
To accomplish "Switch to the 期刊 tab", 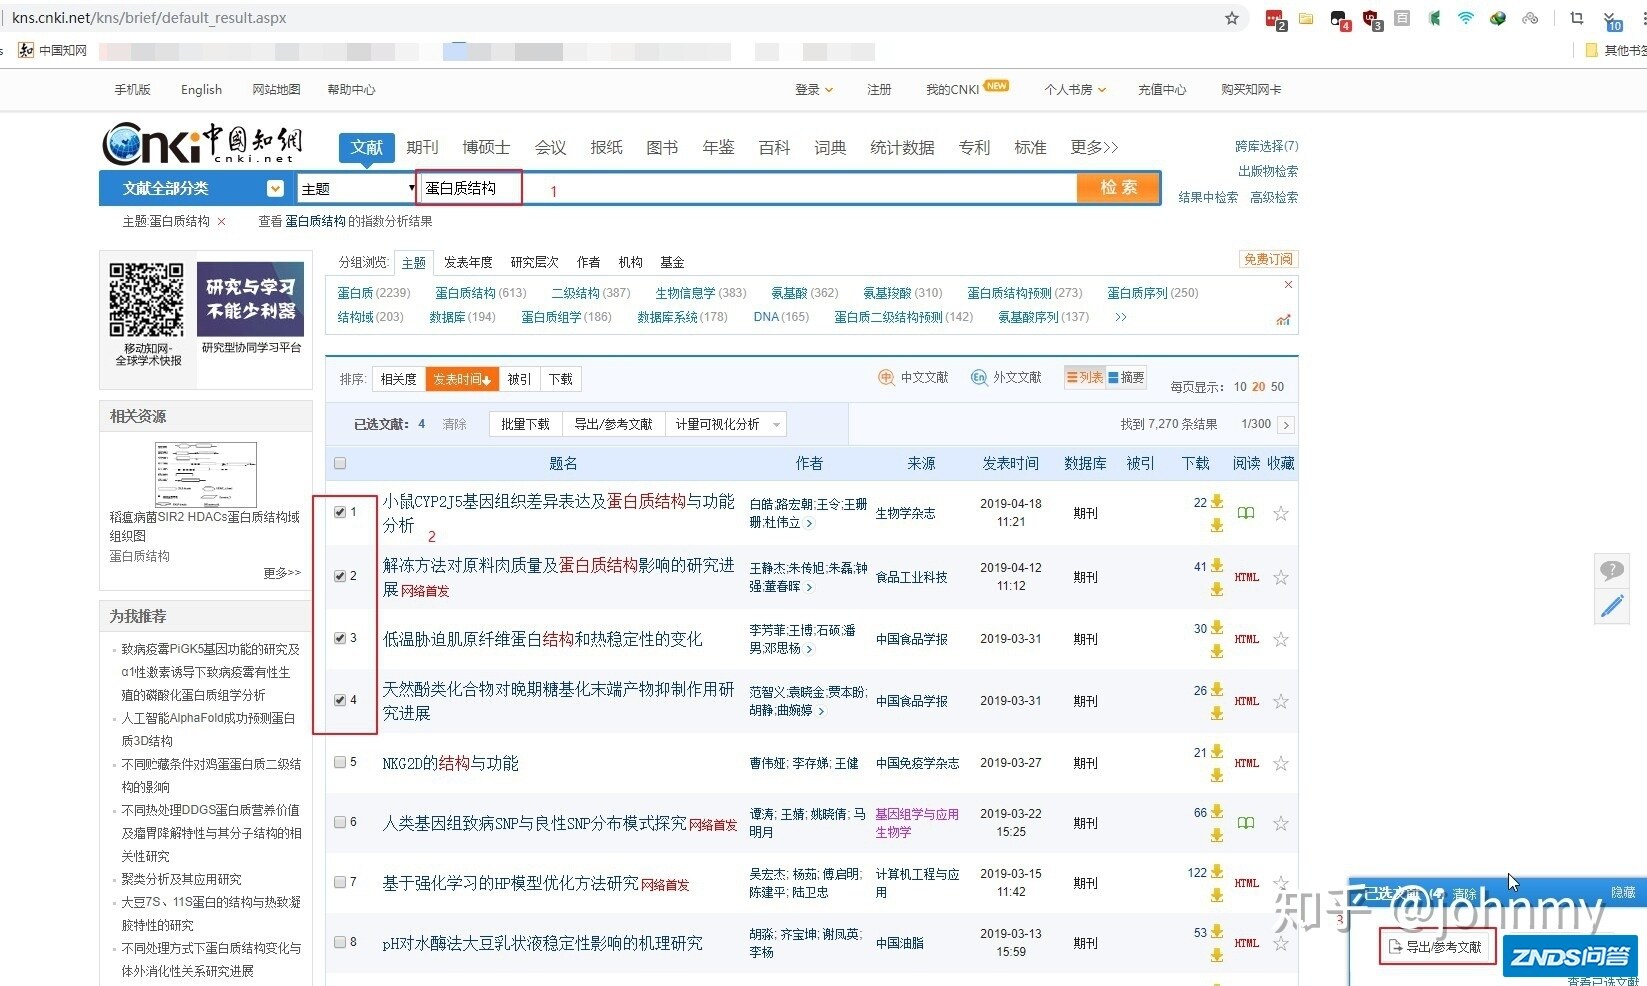I will click(x=422, y=147).
